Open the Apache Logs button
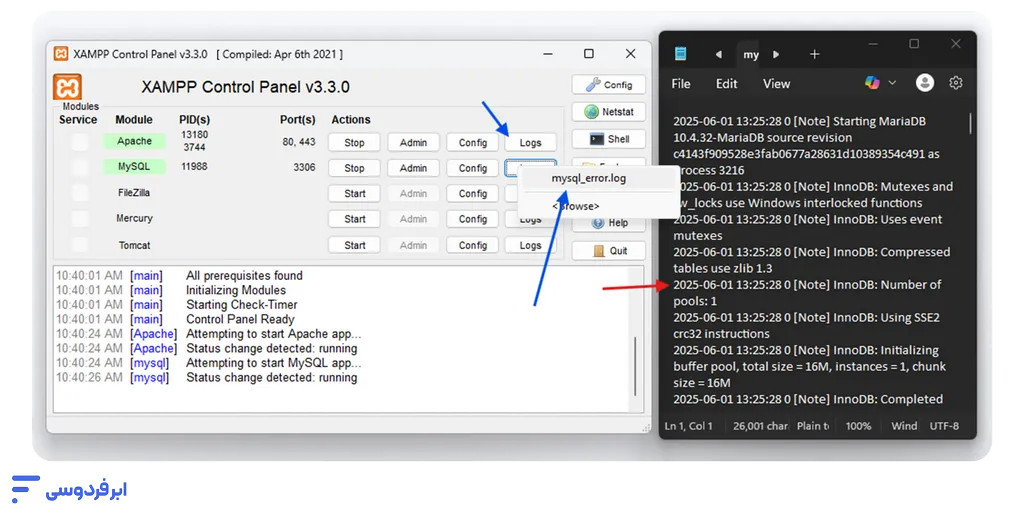Viewport: 1024px width, 515px height. (x=530, y=142)
